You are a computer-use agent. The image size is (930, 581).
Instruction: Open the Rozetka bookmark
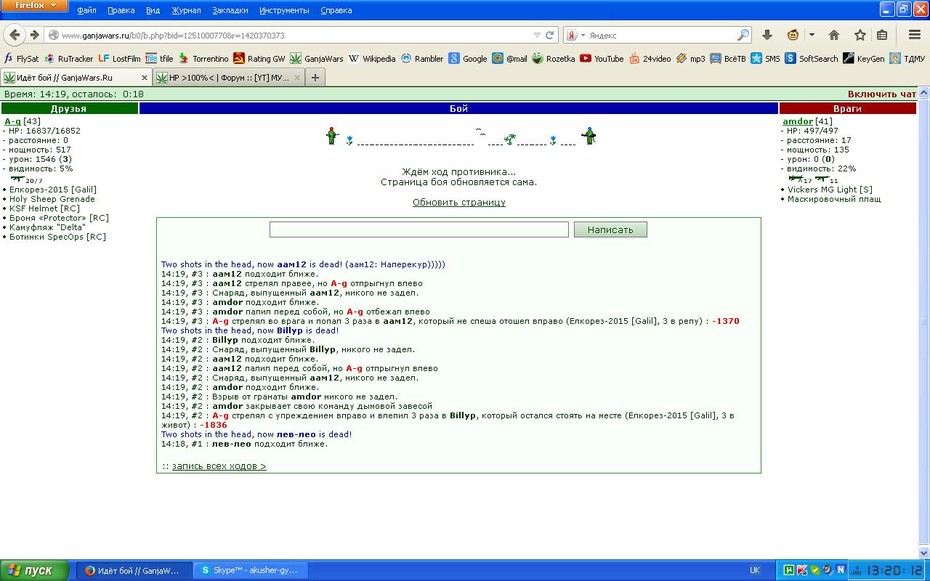click(553, 59)
